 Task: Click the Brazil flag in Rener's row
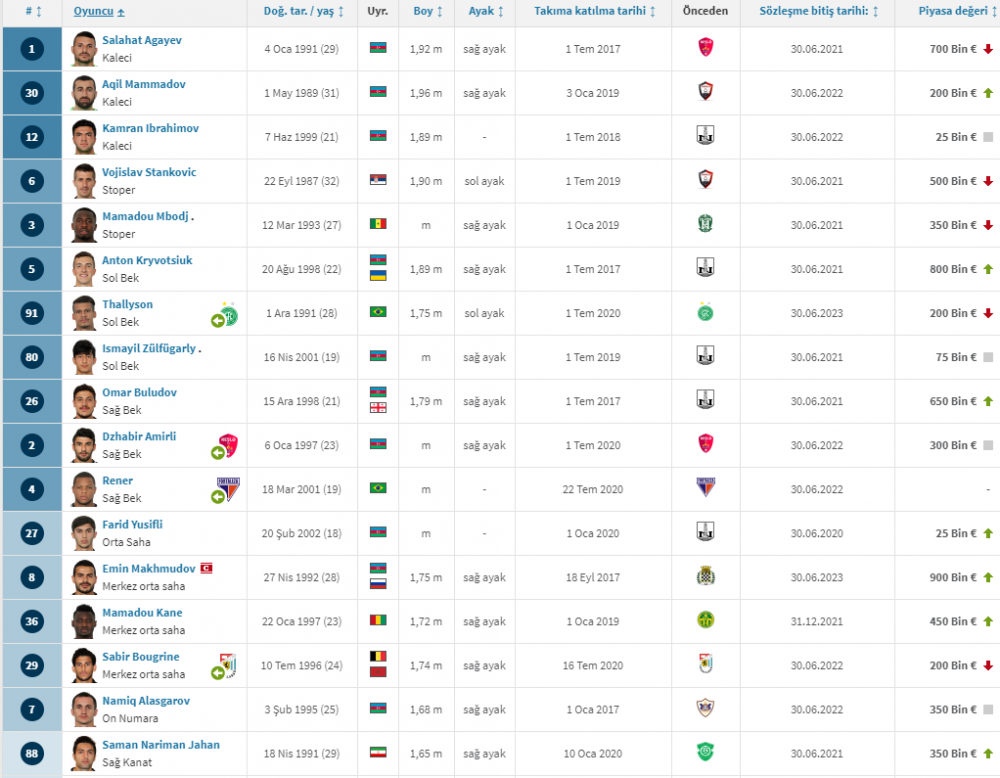(x=378, y=489)
